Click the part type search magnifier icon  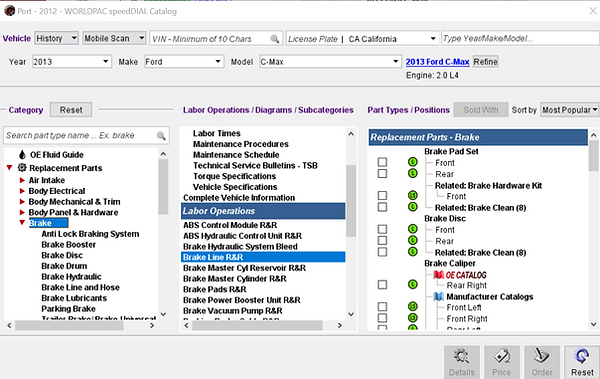161,136
